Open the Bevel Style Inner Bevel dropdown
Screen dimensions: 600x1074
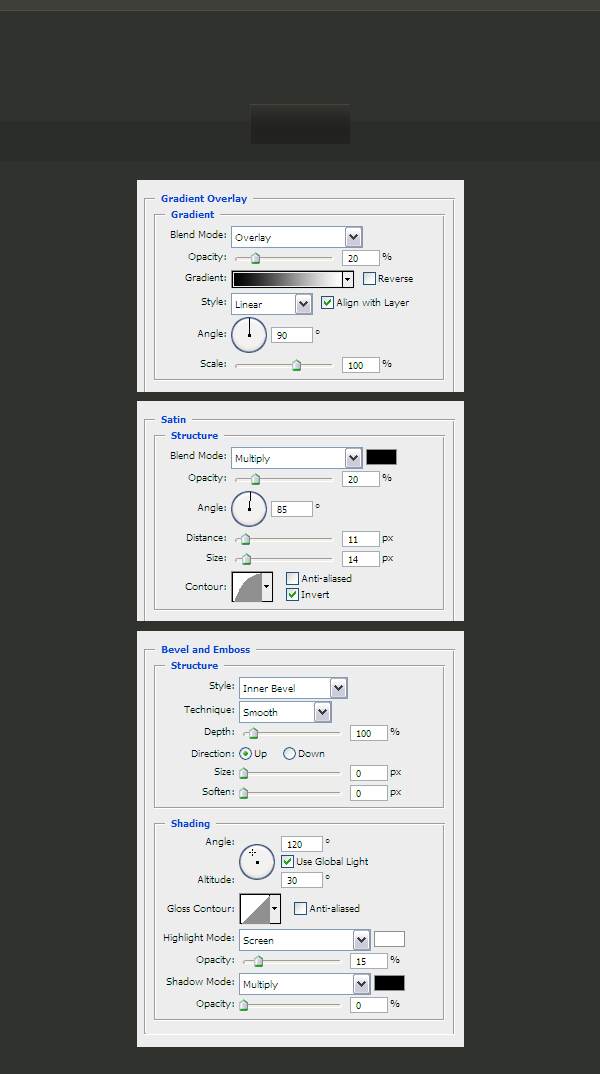pos(293,688)
